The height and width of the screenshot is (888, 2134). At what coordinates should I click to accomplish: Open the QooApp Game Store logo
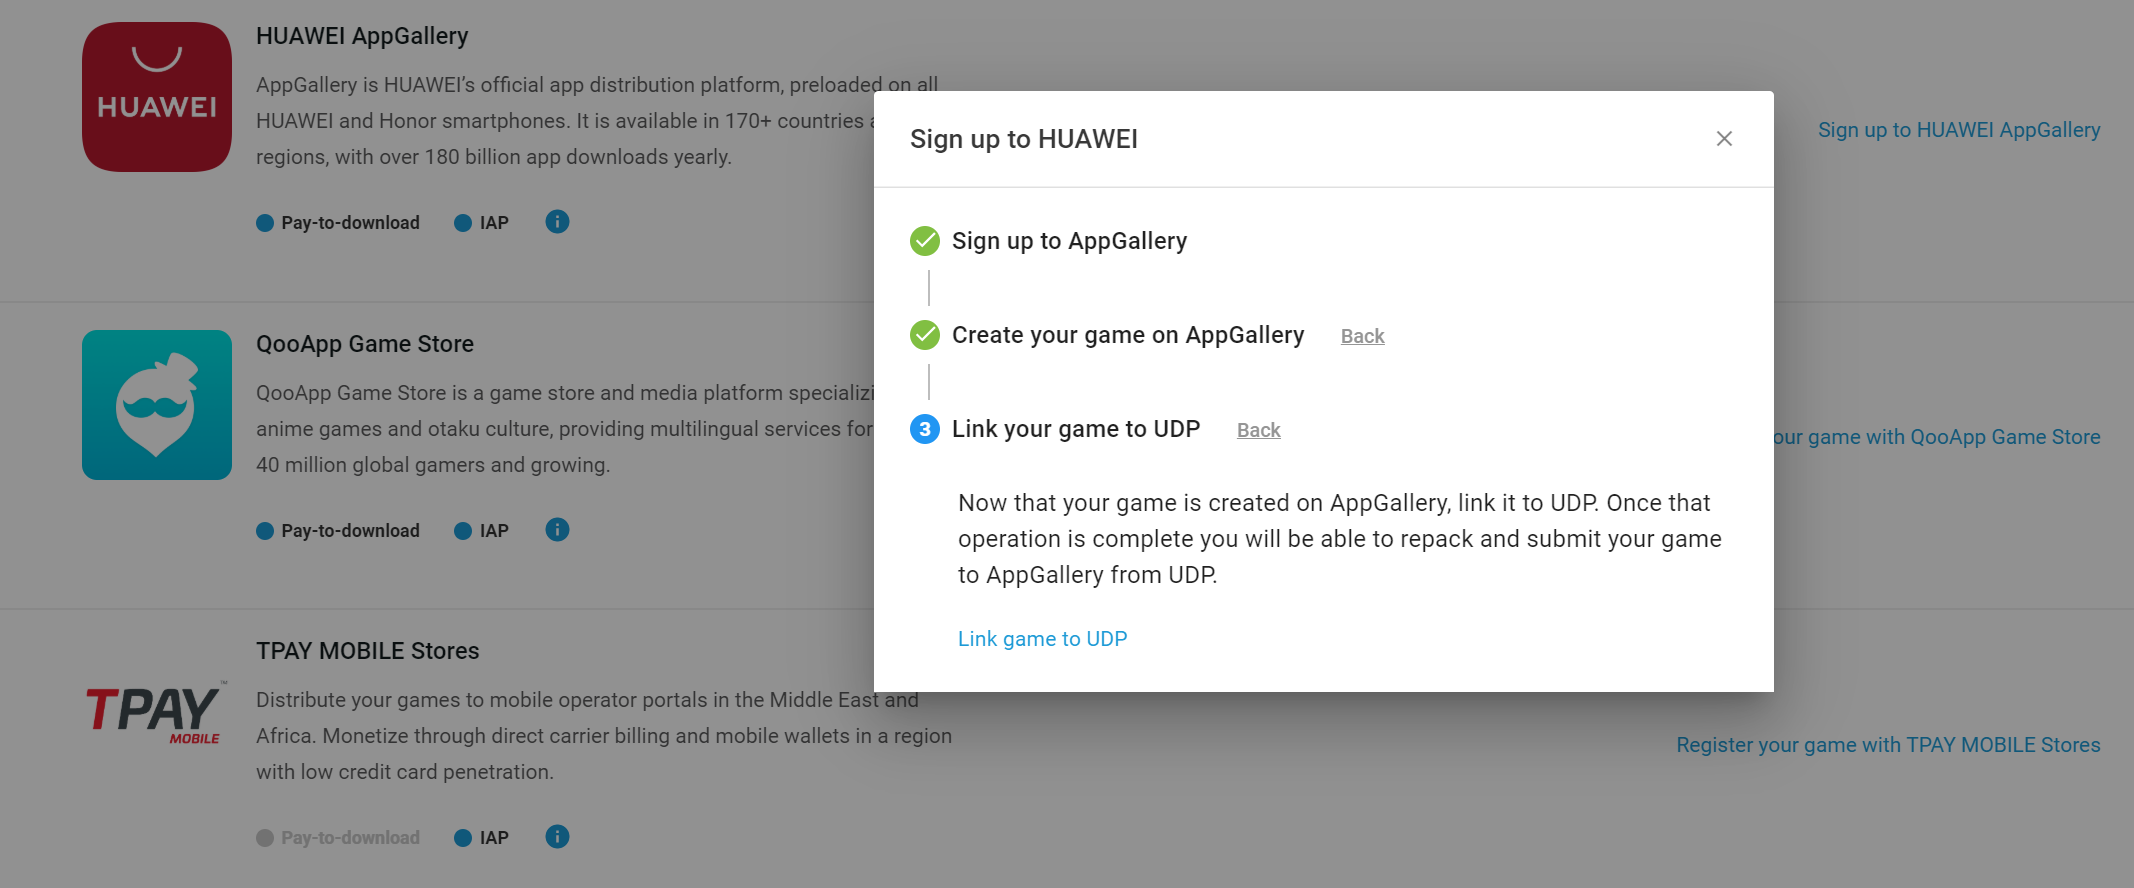pos(157,405)
